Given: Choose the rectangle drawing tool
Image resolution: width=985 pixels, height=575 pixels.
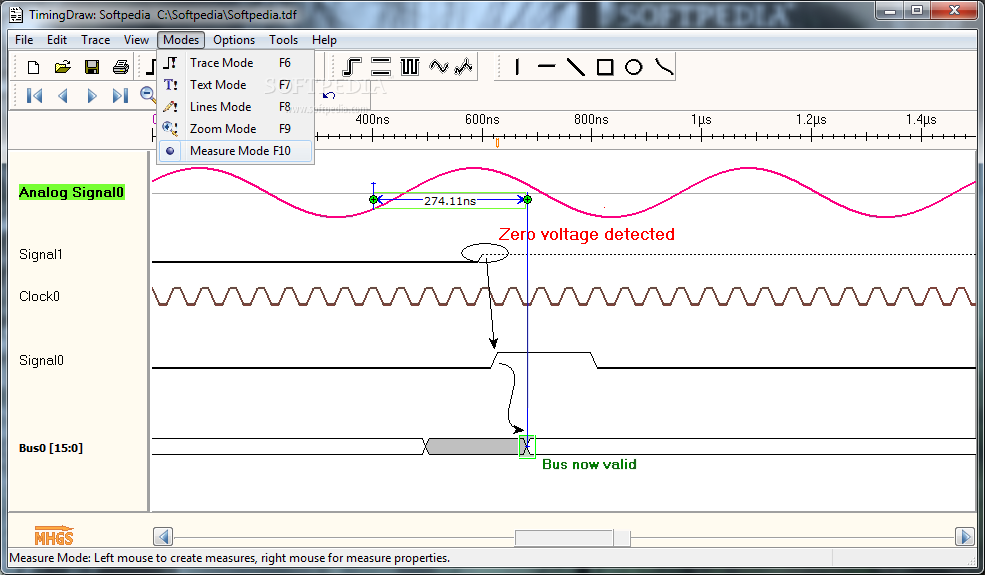Looking at the screenshot, I should (x=605, y=67).
